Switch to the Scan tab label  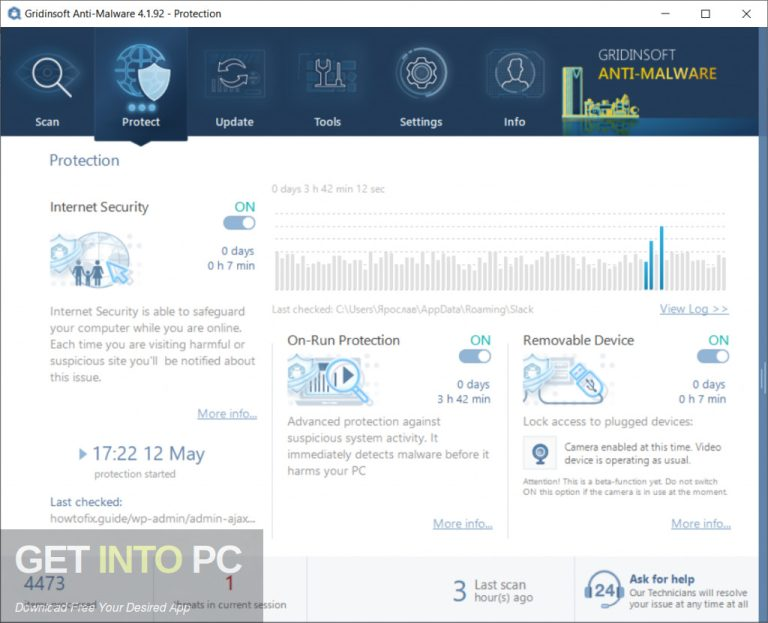47,122
